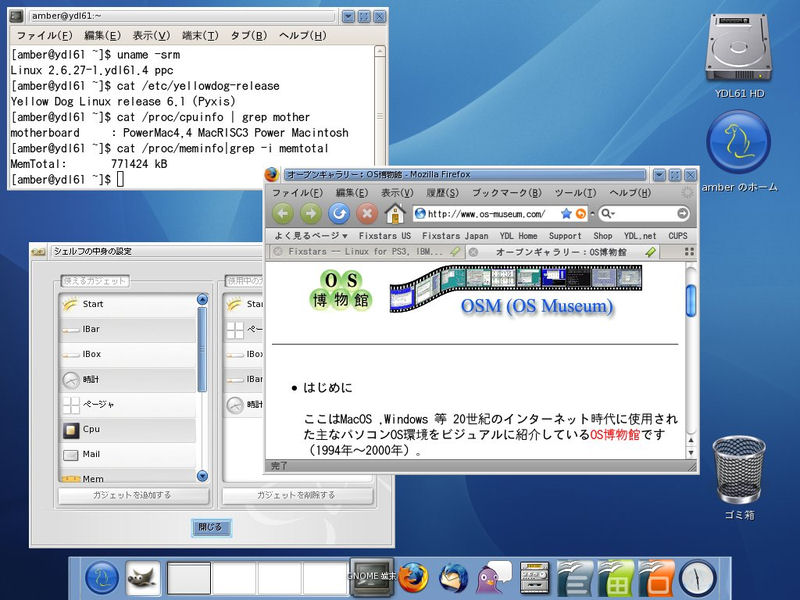The width and height of the screenshot is (800, 600).
Task: Click the clock gadget in the dock
Action: pos(697,578)
